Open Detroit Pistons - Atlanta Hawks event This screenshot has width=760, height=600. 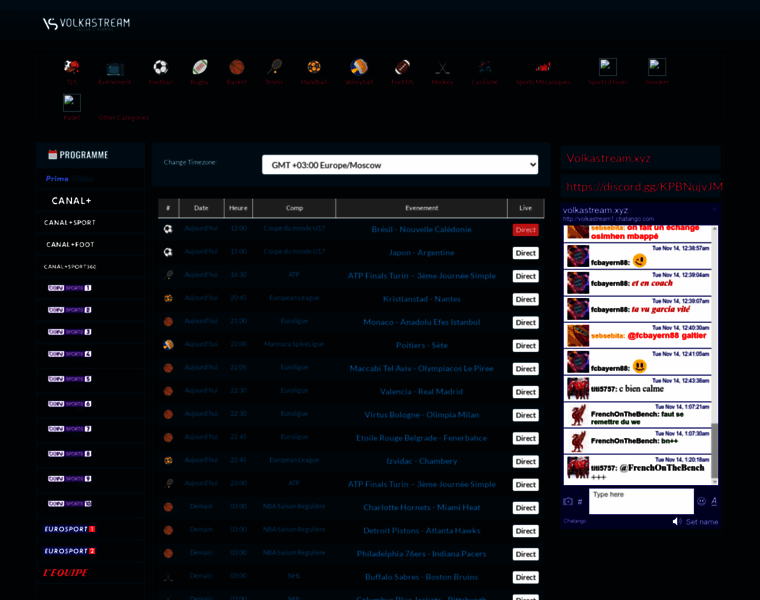pyautogui.click(x=421, y=531)
